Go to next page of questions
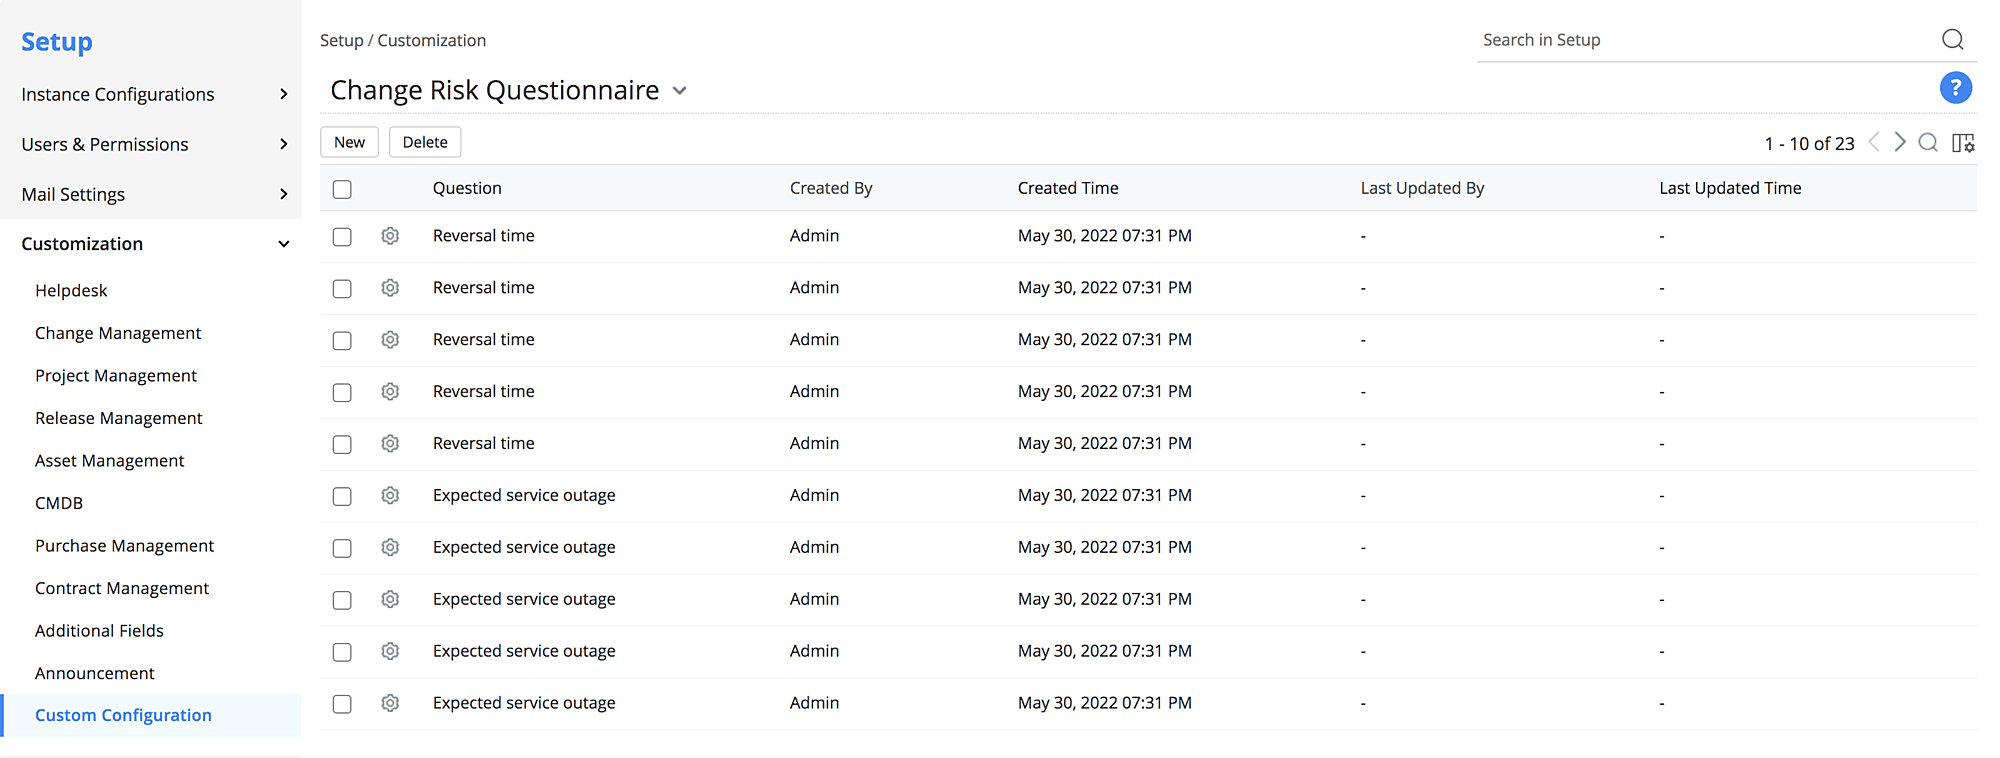Image resolution: width=2000 pixels, height=758 pixels. click(x=1900, y=143)
